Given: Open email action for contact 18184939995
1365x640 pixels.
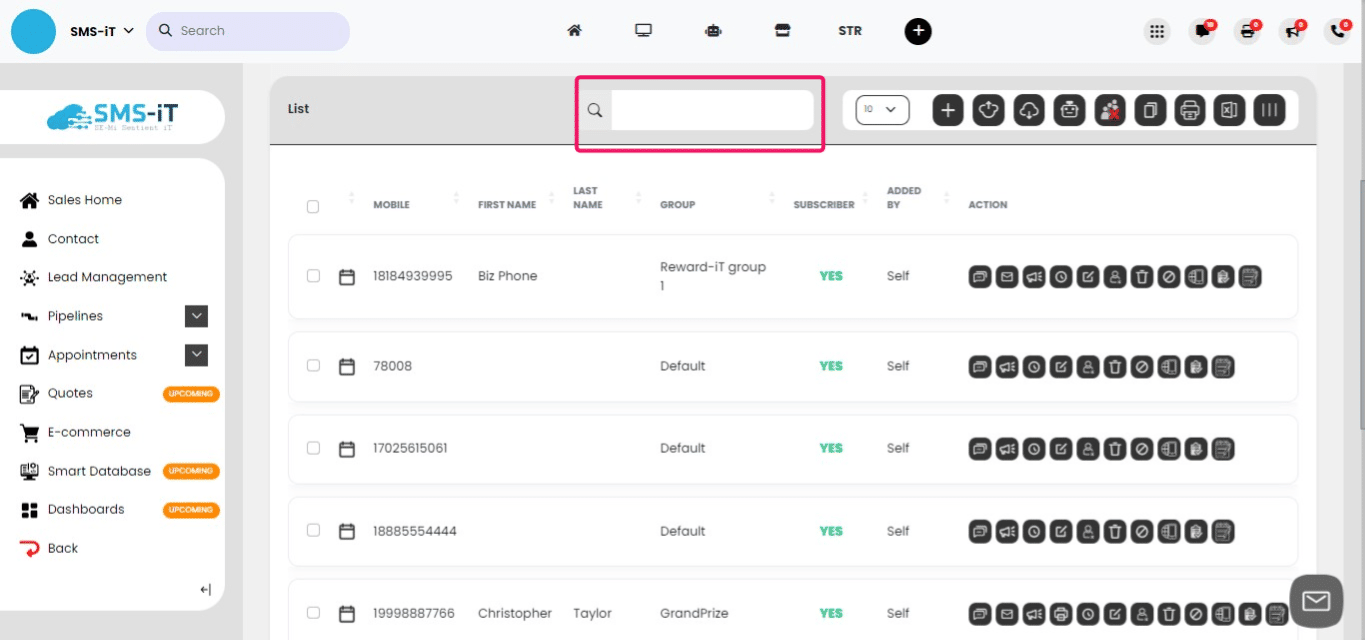Looking at the screenshot, I should [x=1006, y=276].
